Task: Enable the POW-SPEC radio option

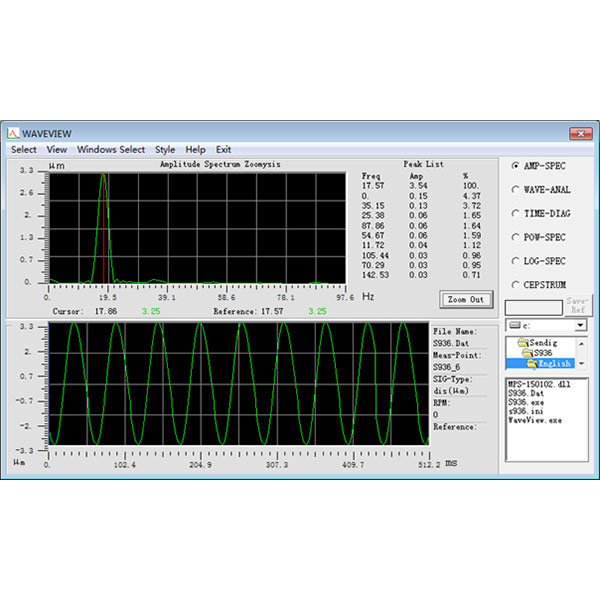Action: pos(515,237)
